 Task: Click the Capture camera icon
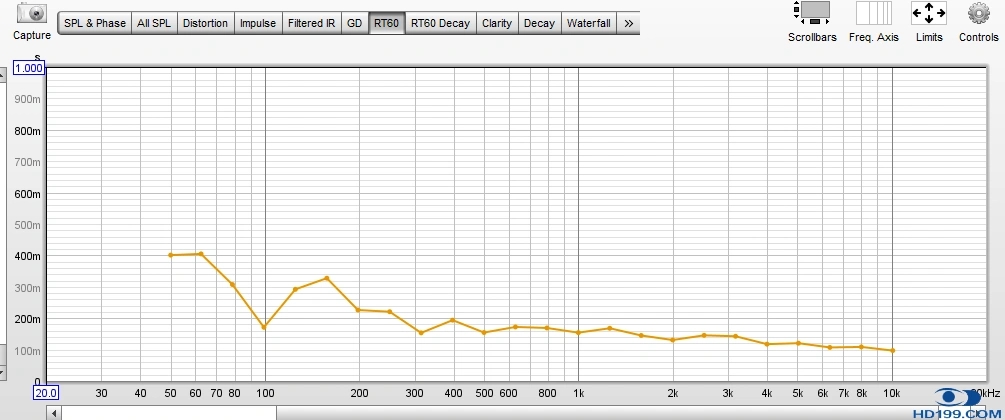[32, 14]
